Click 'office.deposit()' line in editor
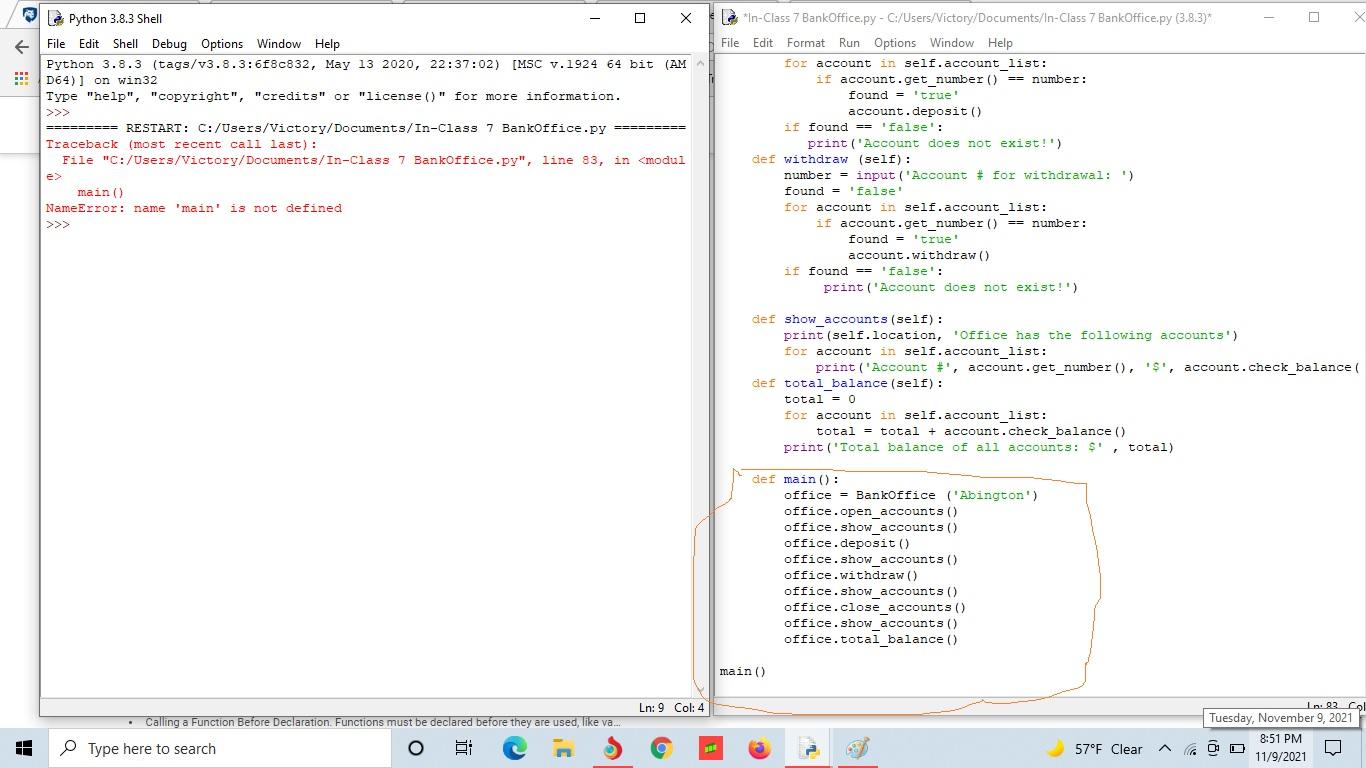1366x768 pixels. pyautogui.click(x=847, y=543)
